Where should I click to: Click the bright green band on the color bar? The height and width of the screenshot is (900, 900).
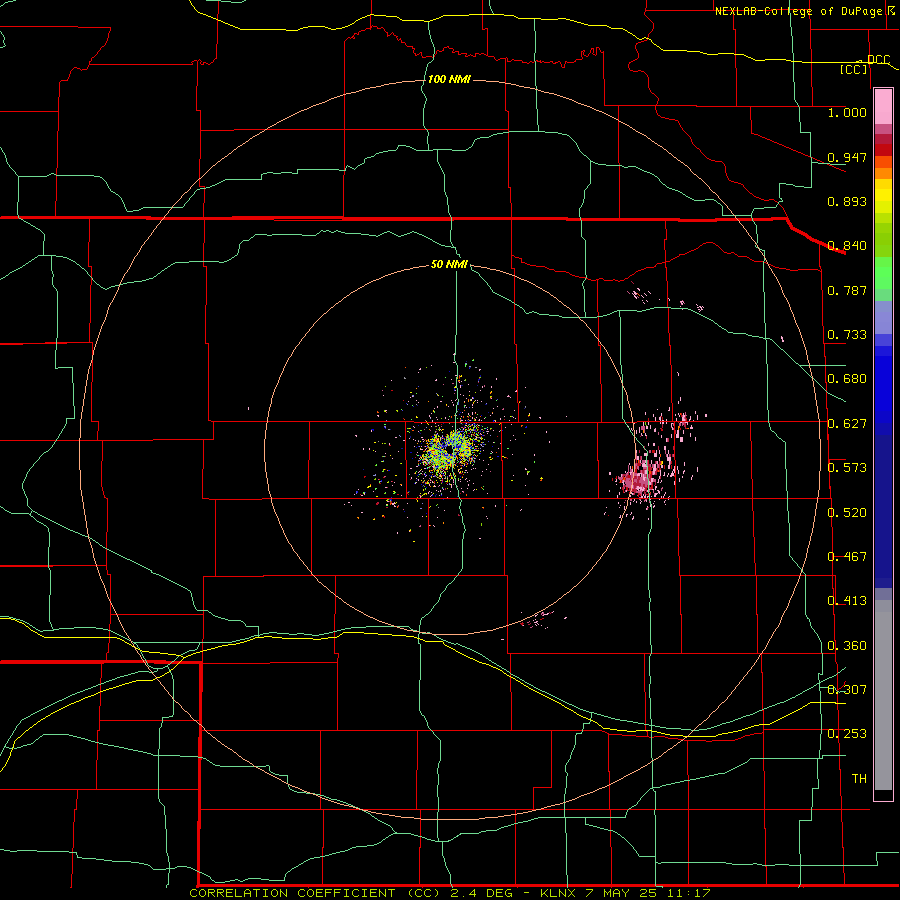coord(883,273)
